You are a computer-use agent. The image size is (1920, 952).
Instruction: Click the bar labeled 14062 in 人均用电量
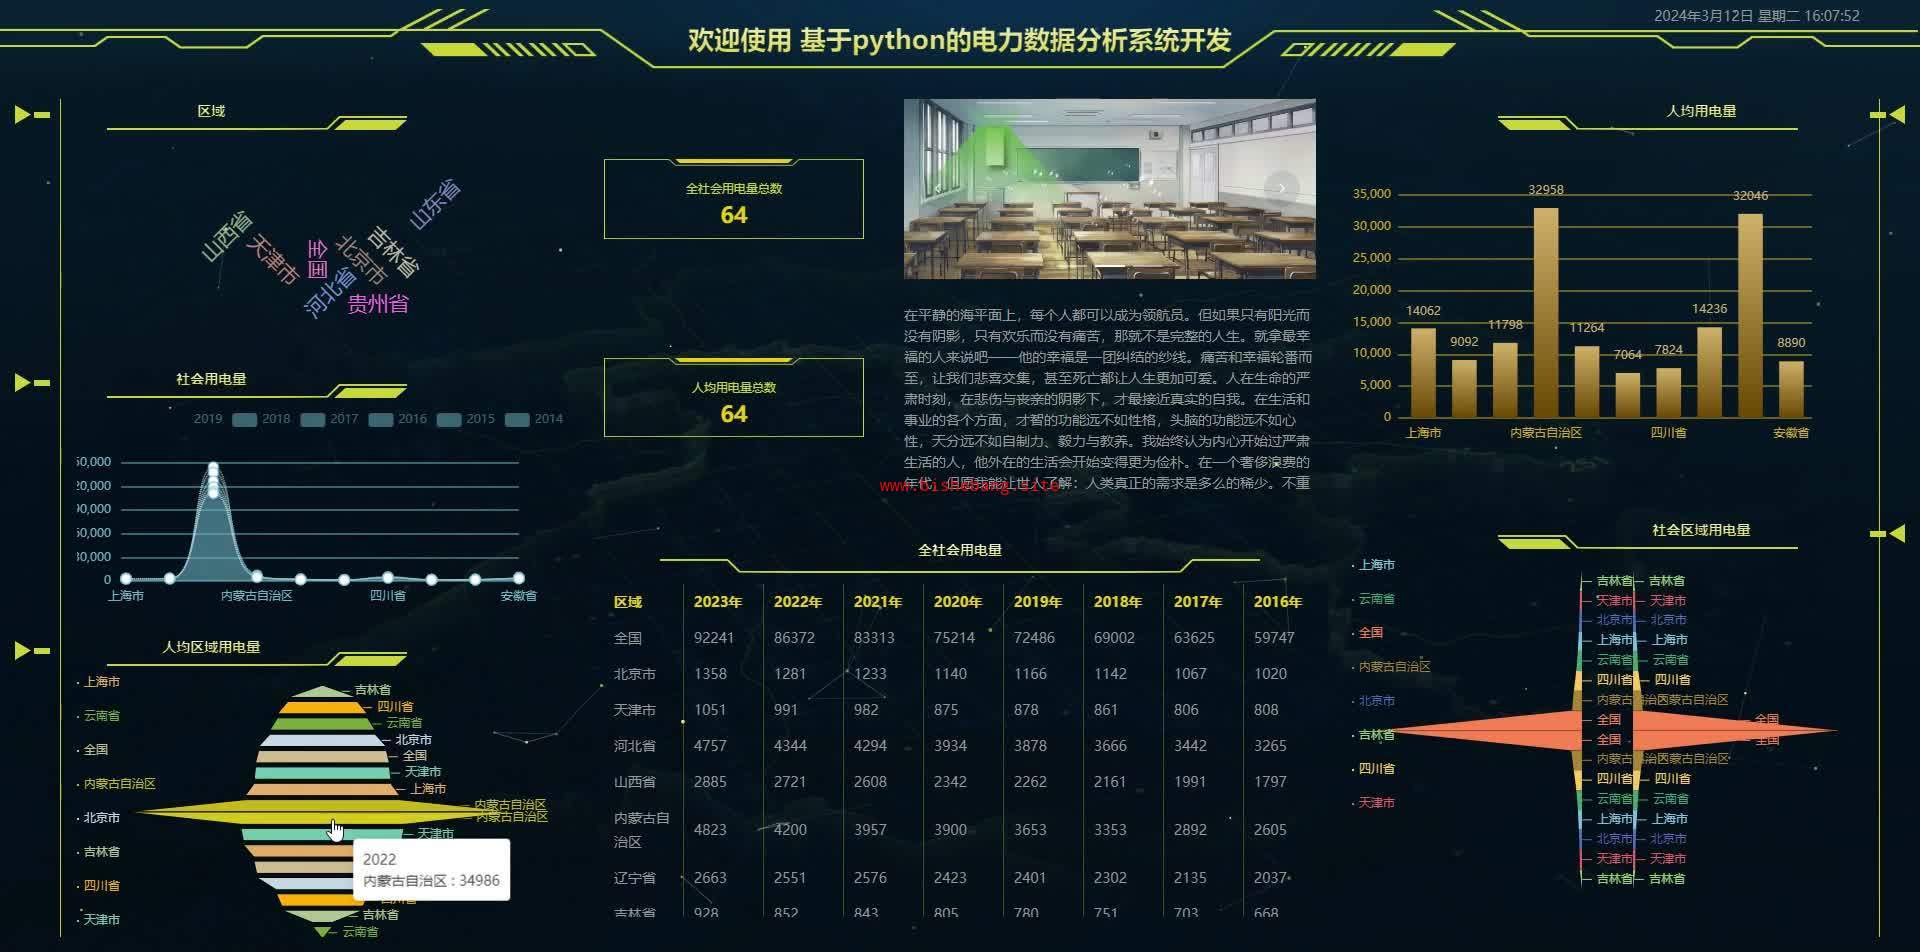pos(1423,373)
